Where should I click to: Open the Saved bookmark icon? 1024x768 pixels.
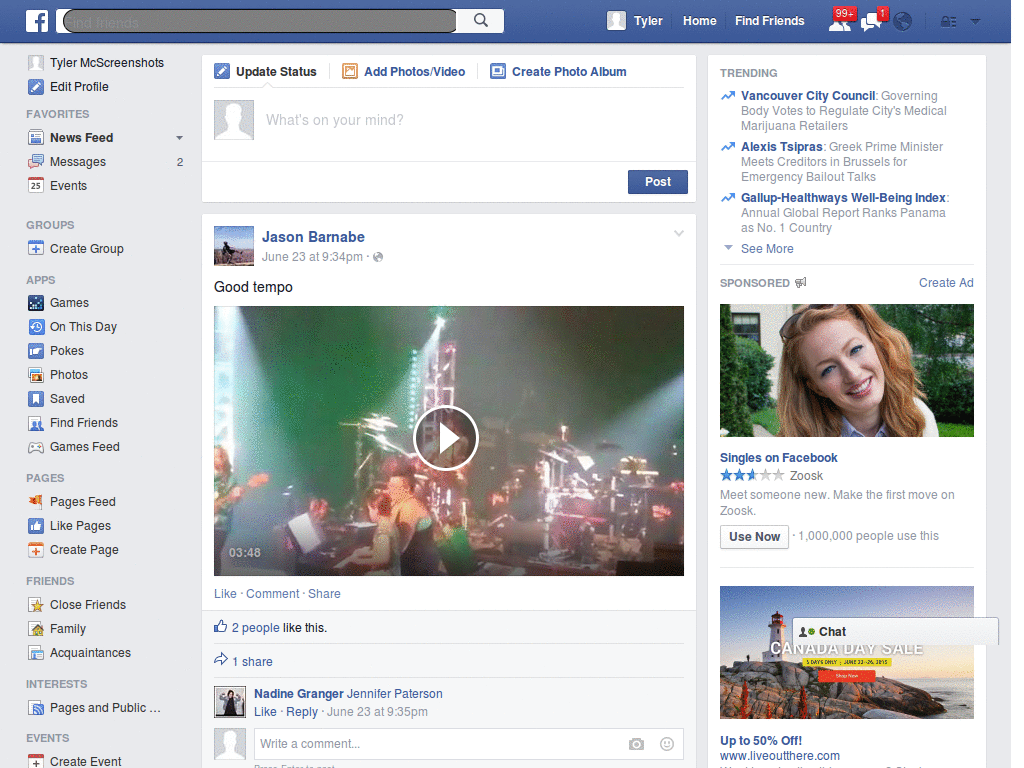[x=36, y=399]
